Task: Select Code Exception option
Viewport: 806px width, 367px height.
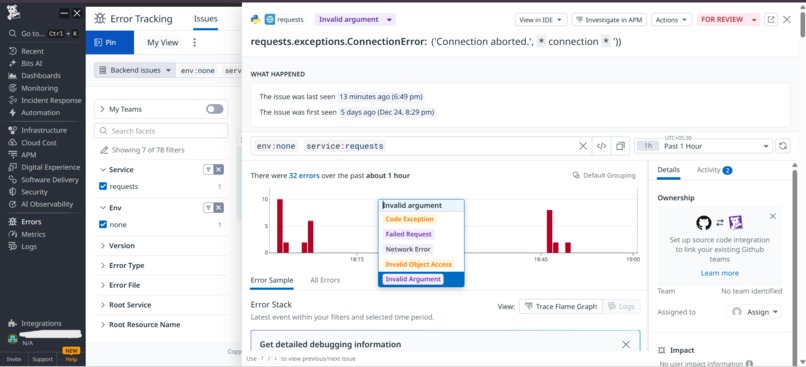Action: pos(410,219)
